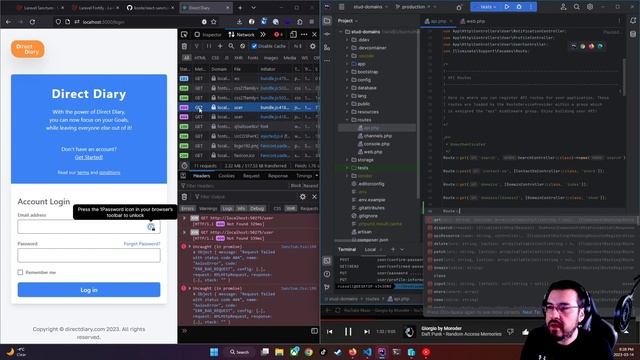Open the Terminal tool window icon in sidebar
Screen dimensions: 640x360
[x=327, y=260]
